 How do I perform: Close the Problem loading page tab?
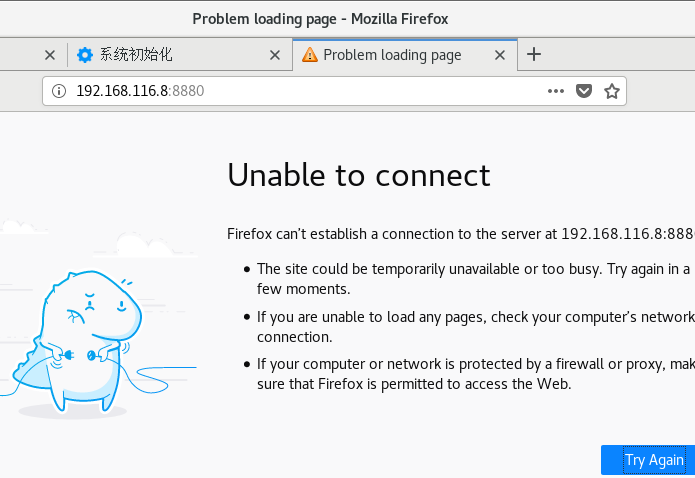(x=501, y=55)
